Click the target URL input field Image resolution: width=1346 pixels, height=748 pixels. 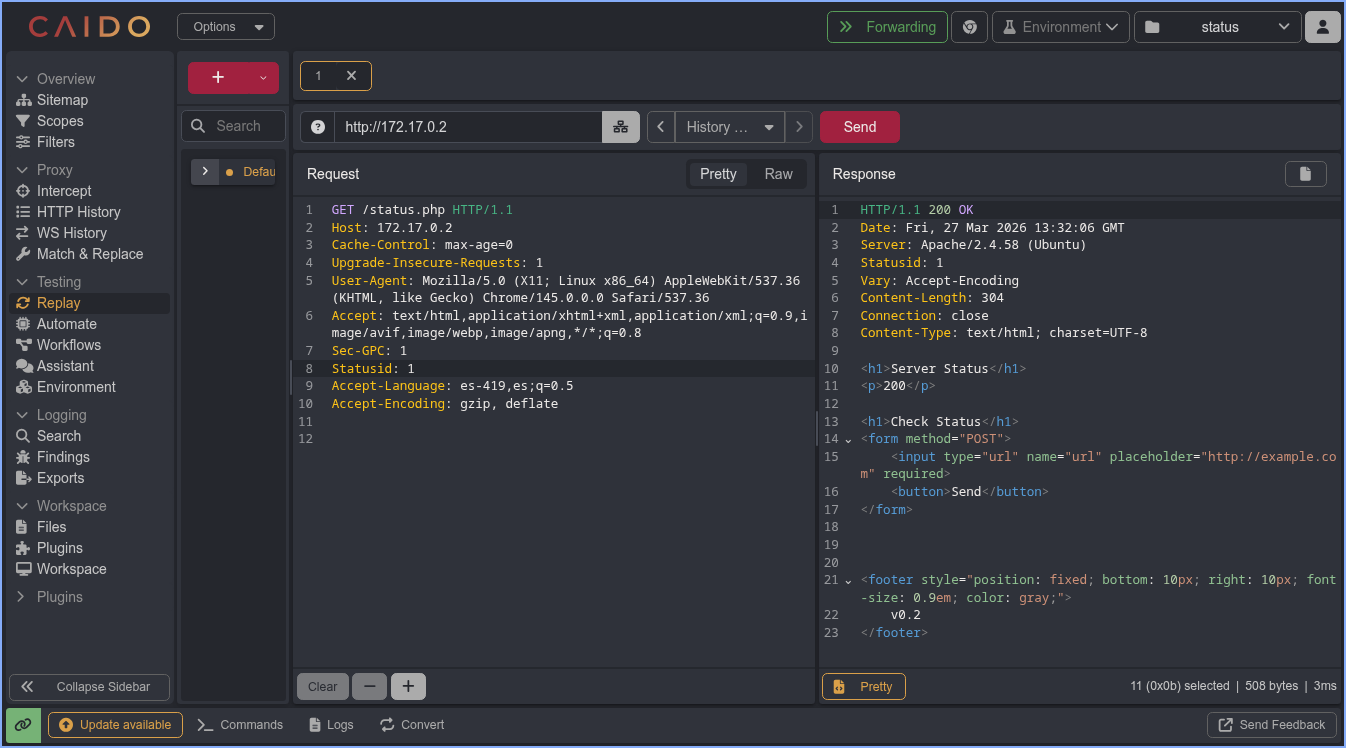pos(467,127)
